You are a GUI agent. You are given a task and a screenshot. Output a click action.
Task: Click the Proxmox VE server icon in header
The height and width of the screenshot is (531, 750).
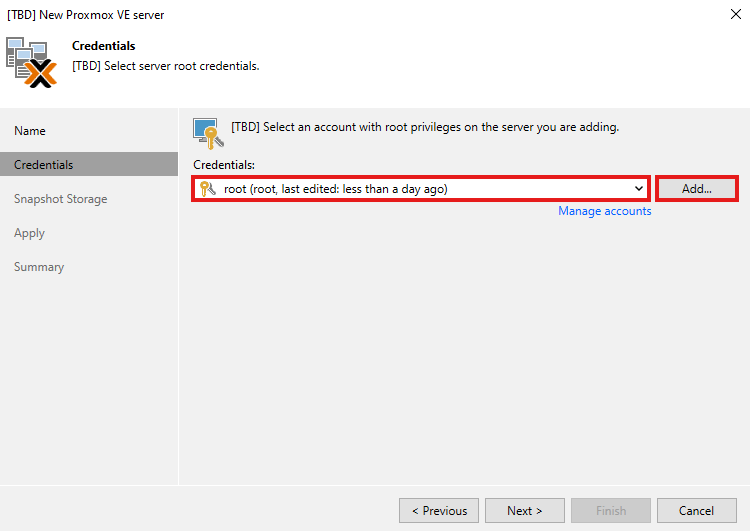[x=31, y=63]
